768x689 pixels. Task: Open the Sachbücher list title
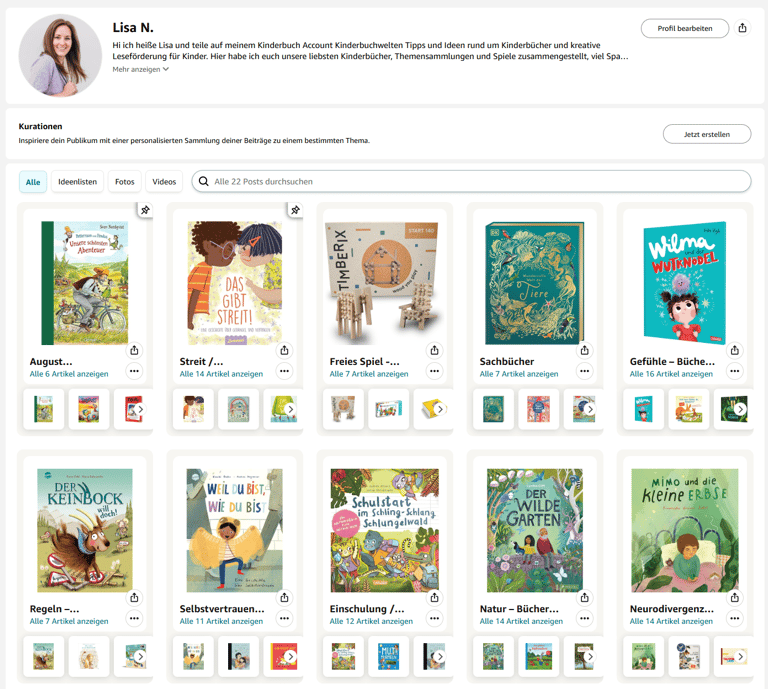click(506, 361)
